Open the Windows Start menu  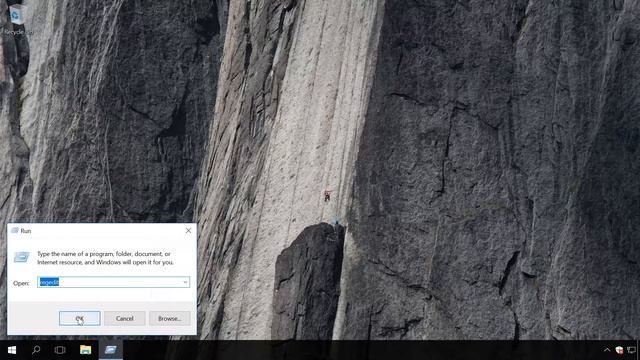pyautogui.click(x=12, y=350)
